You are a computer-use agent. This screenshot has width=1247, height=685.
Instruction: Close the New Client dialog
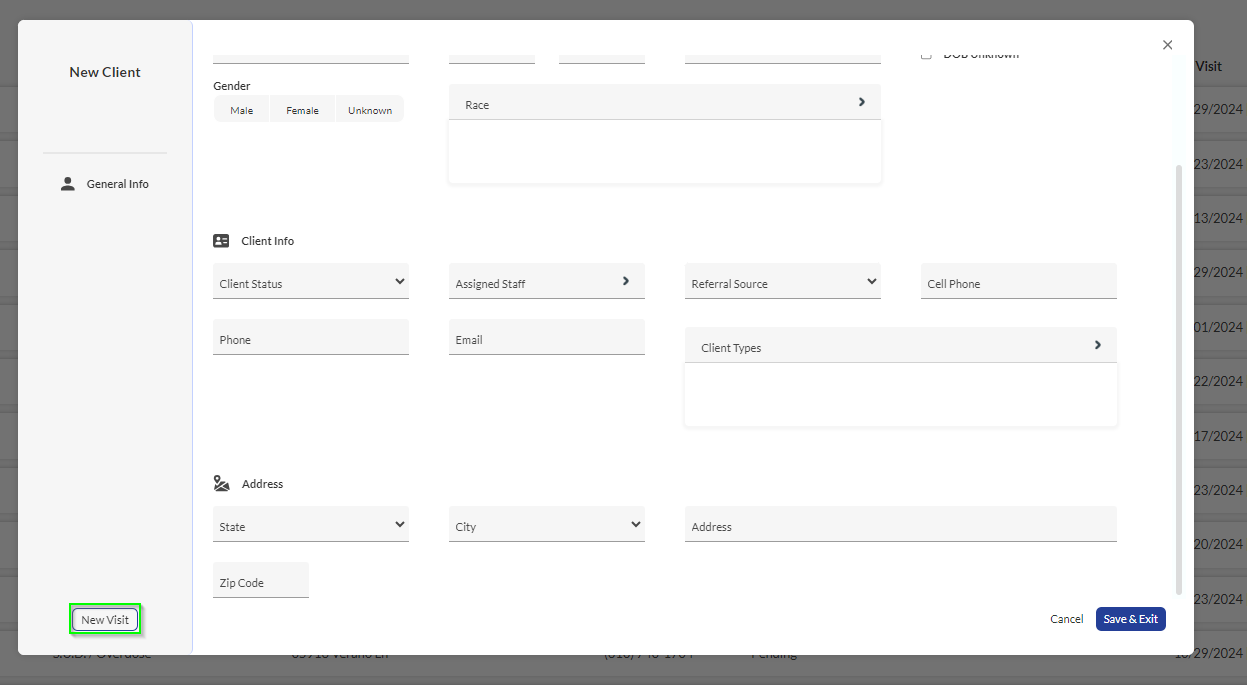point(1167,45)
